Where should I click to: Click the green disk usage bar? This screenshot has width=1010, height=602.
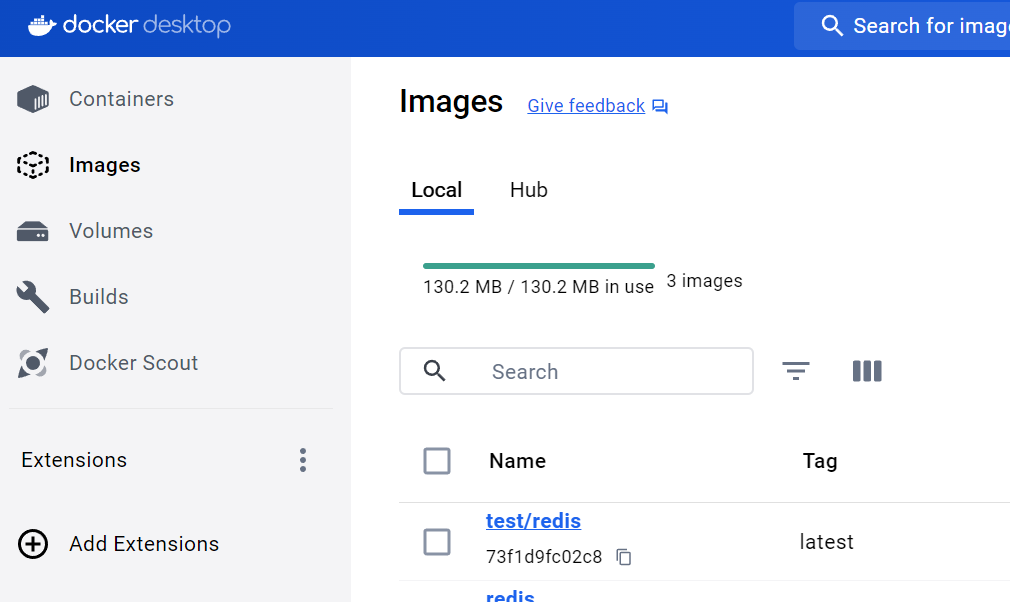[x=539, y=266]
